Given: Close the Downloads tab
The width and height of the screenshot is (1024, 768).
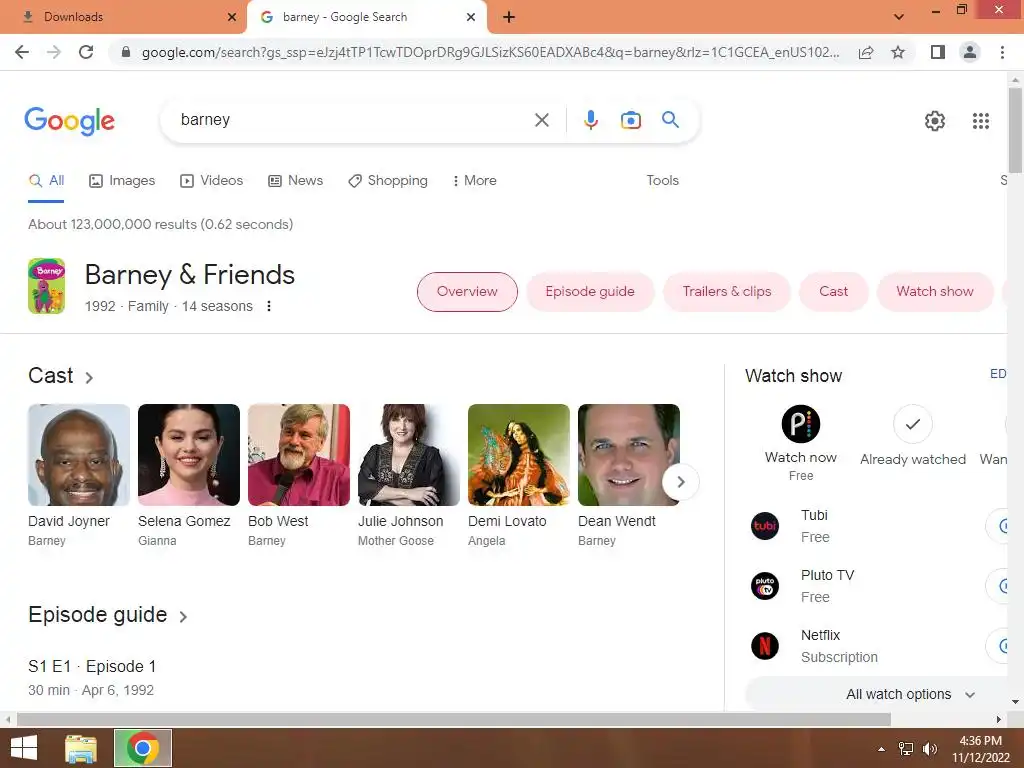Looking at the screenshot, I should click(232, 17).
